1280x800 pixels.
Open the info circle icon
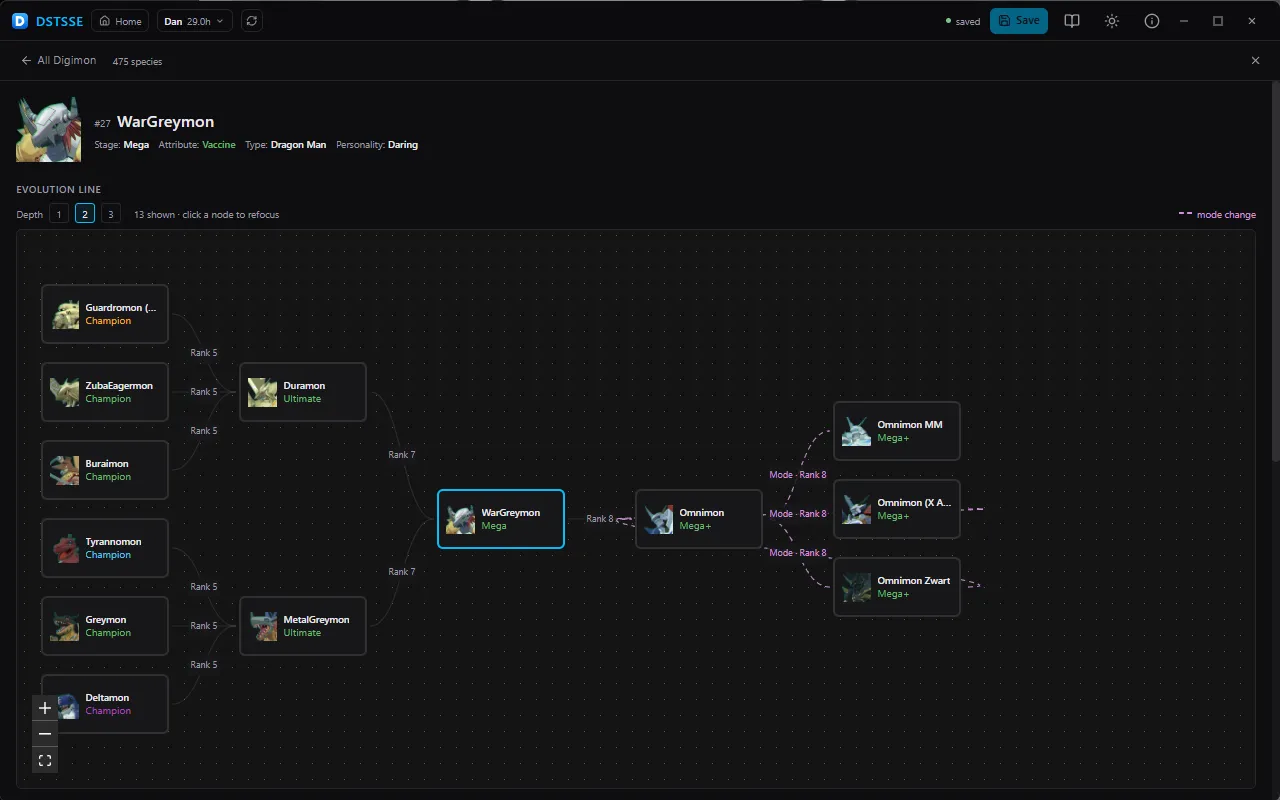(1152, 21)
